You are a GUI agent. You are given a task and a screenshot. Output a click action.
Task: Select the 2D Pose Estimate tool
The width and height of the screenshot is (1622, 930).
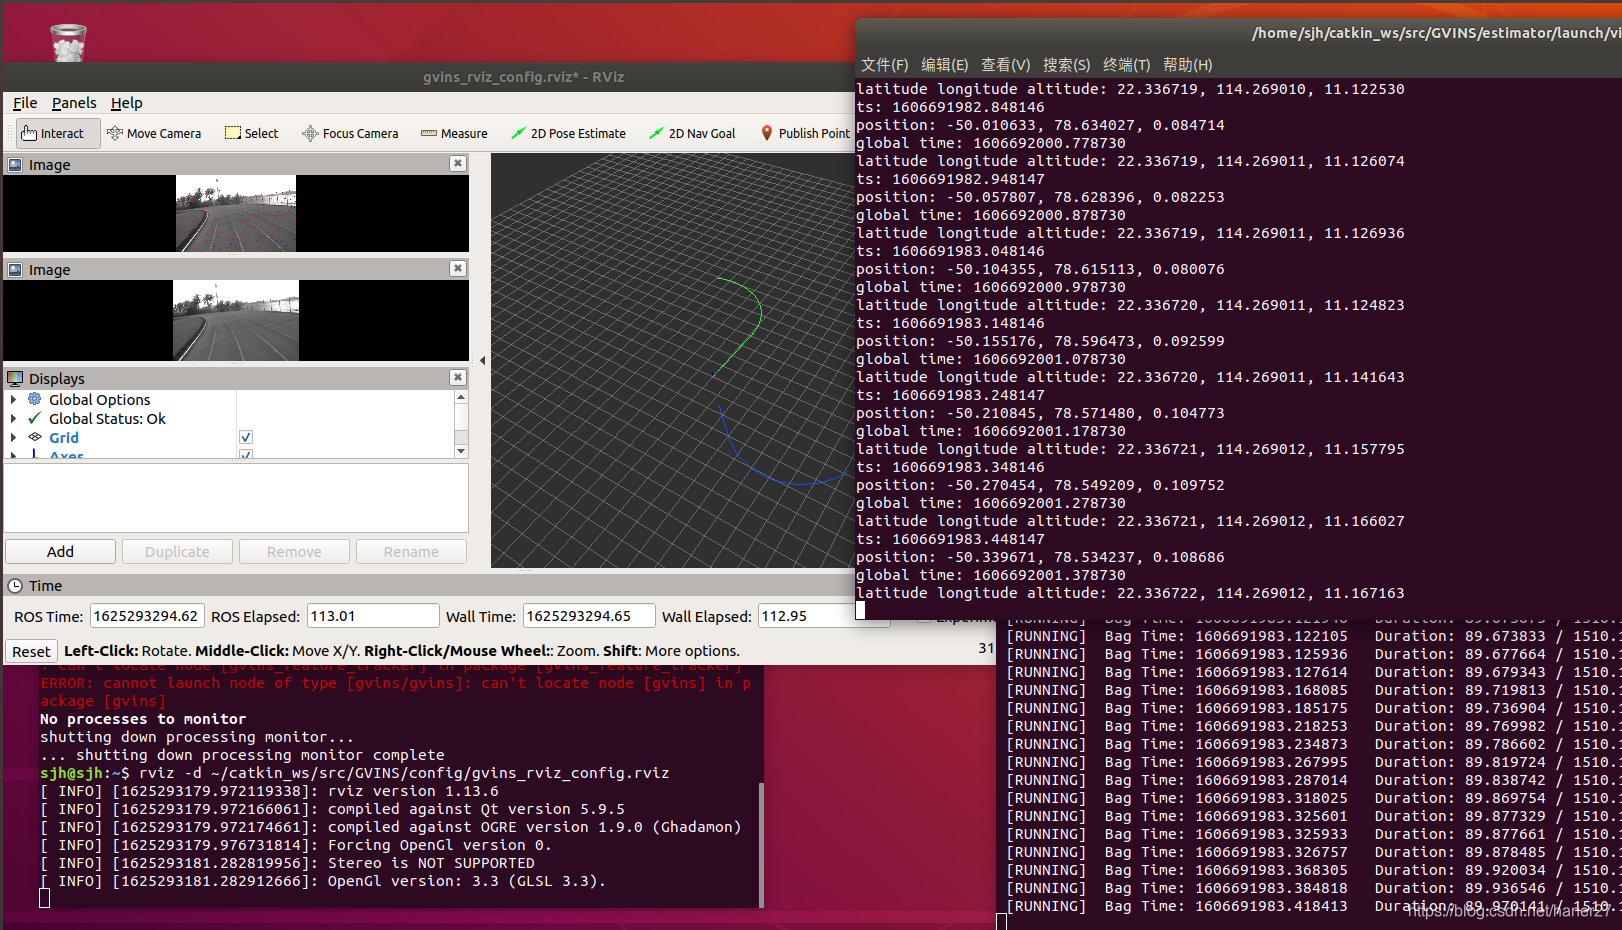(568, 133)
